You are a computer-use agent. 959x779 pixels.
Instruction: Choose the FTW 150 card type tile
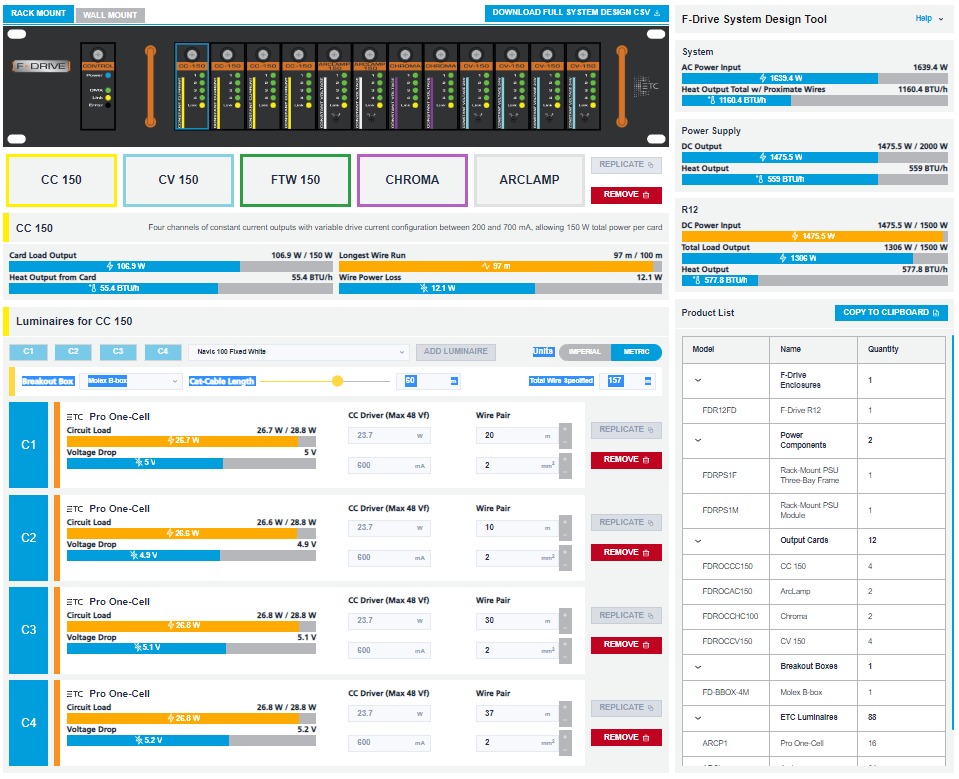(x=295, y=180)
